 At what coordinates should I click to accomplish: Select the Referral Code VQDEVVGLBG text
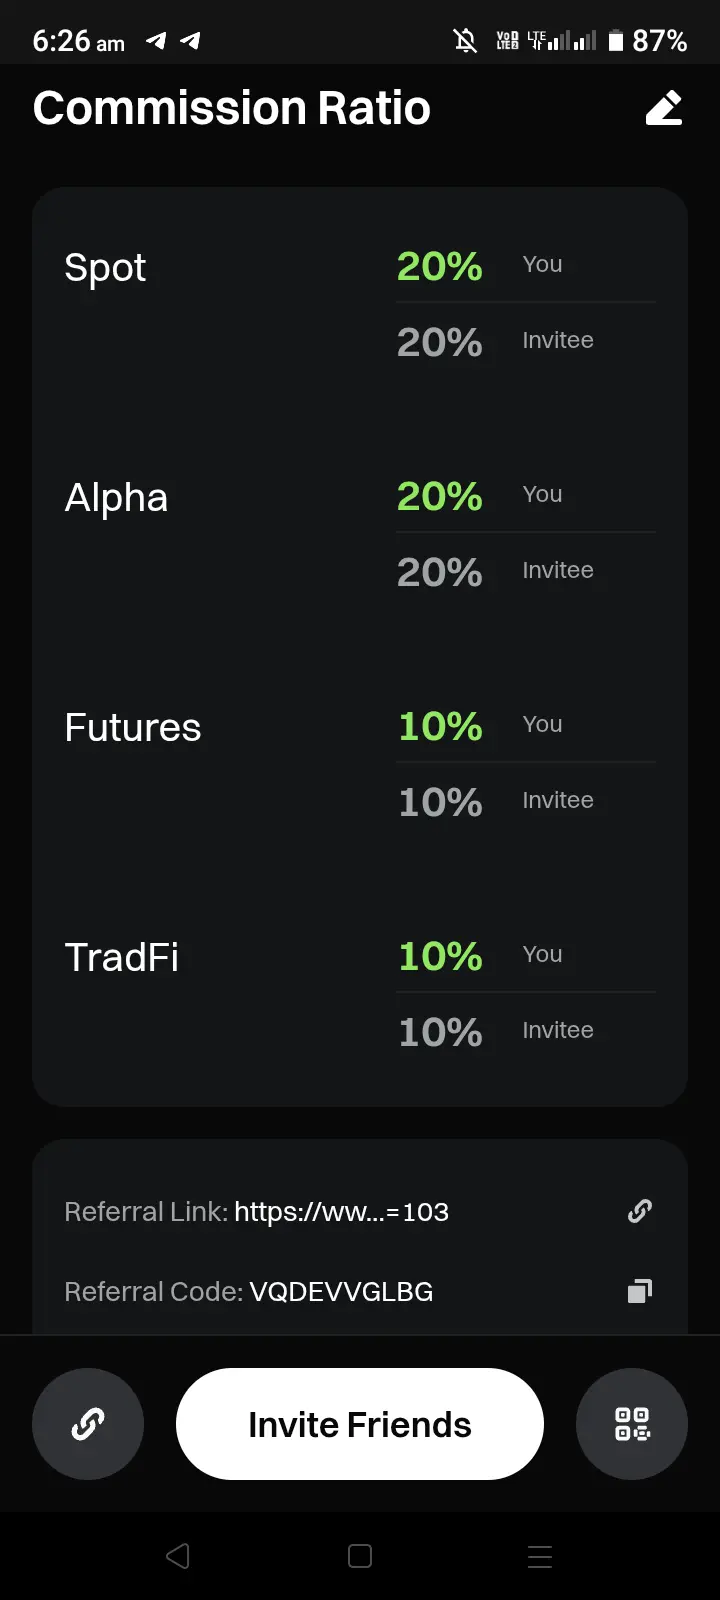click(341, 1292)
